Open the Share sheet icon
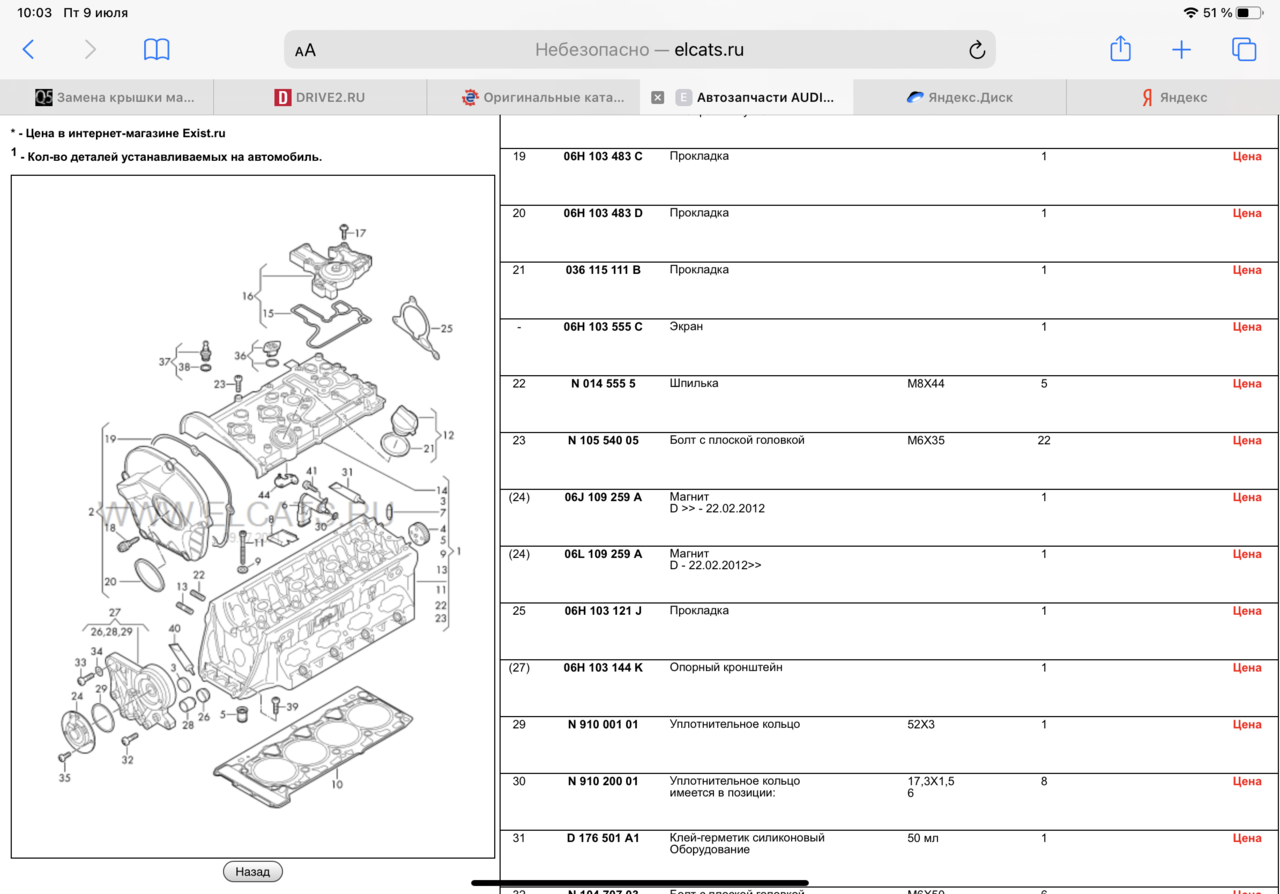Viewport: 1280px width, 894px height. tap(1120, 49)
